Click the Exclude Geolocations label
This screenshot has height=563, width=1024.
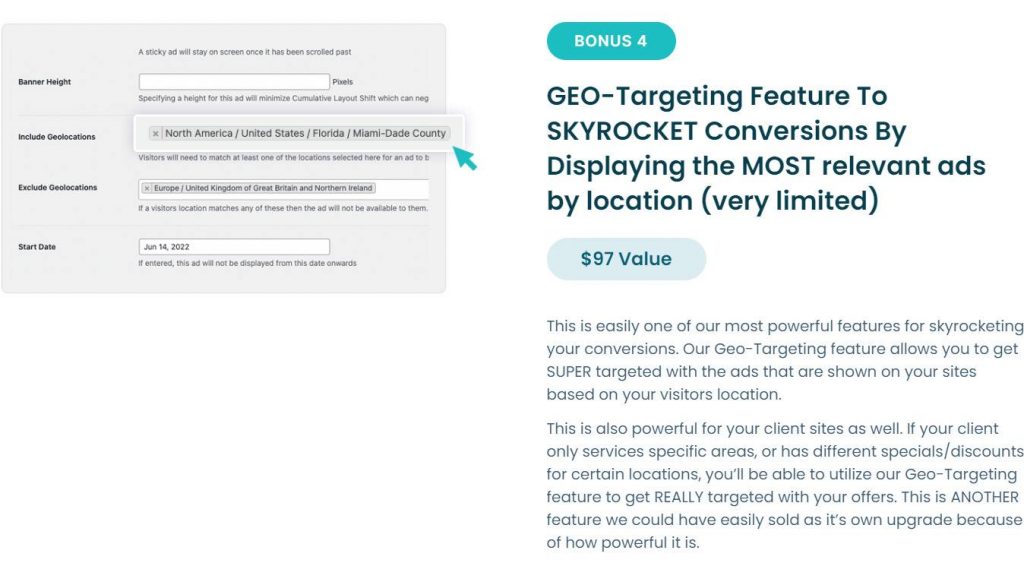click(x=57, y=187)
